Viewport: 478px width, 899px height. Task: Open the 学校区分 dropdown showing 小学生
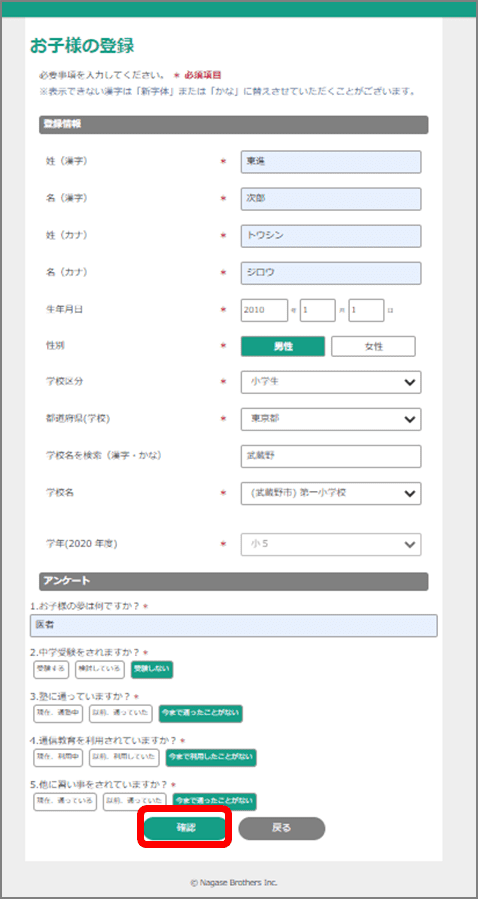coord(331,382)
